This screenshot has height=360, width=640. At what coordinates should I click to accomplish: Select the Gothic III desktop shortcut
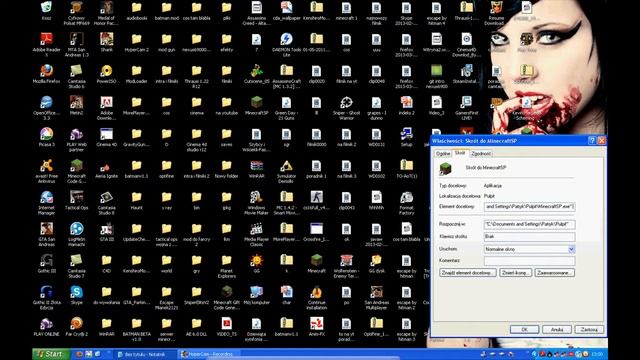[47, 263]
